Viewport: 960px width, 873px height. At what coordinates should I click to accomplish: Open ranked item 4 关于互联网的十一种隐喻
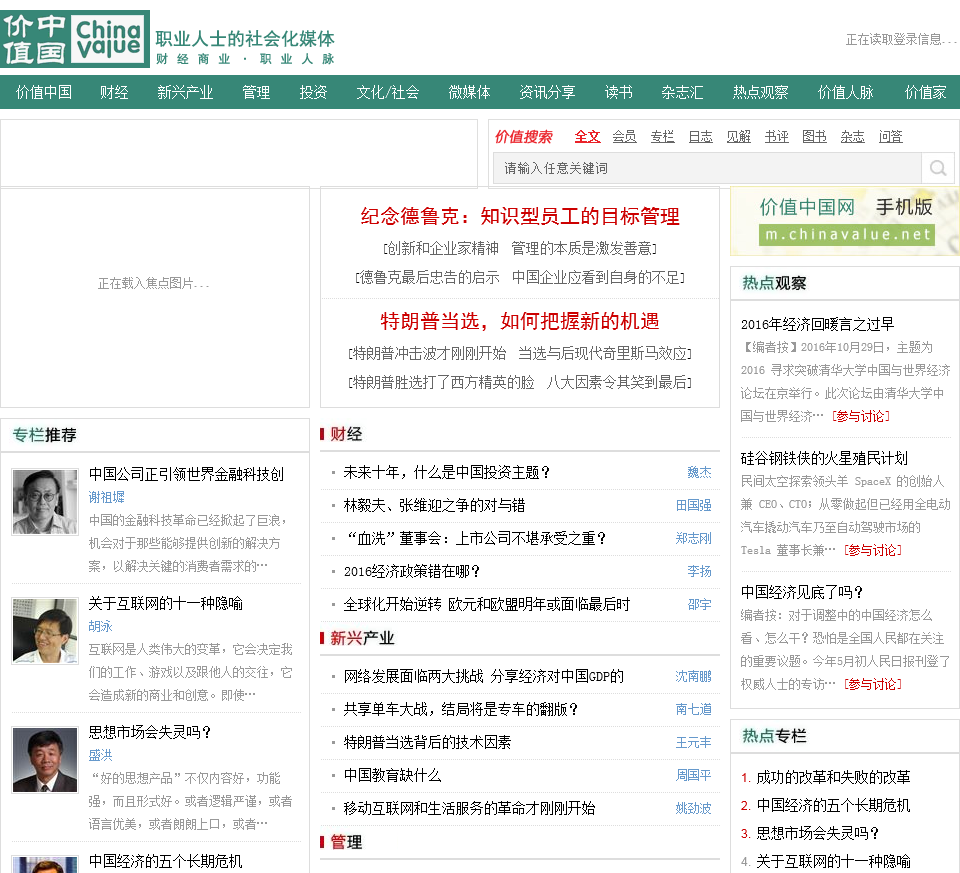pos(833,861)
